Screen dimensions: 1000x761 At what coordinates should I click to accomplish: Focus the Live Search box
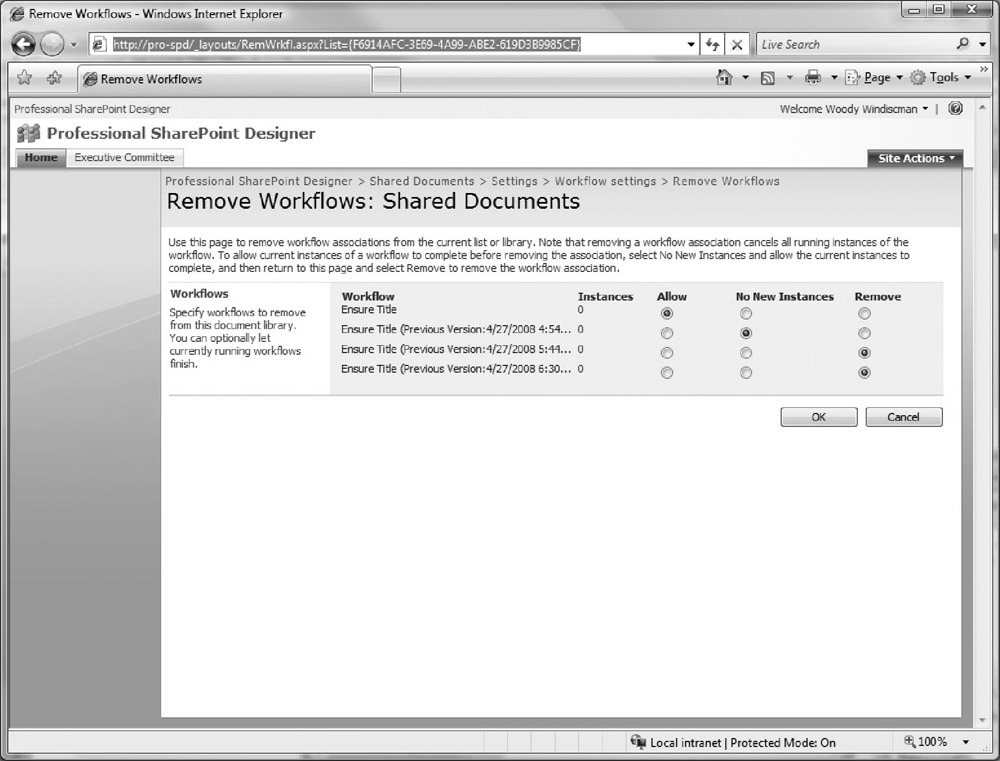855,44
